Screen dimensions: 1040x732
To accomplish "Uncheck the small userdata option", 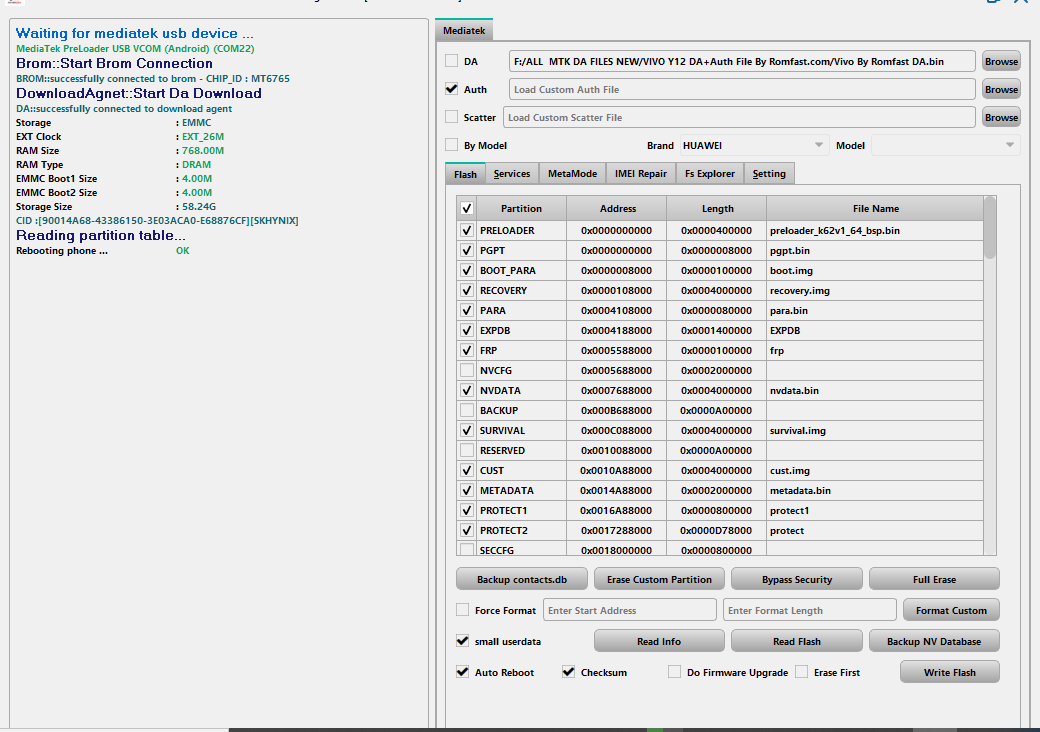I will point(462,641).
